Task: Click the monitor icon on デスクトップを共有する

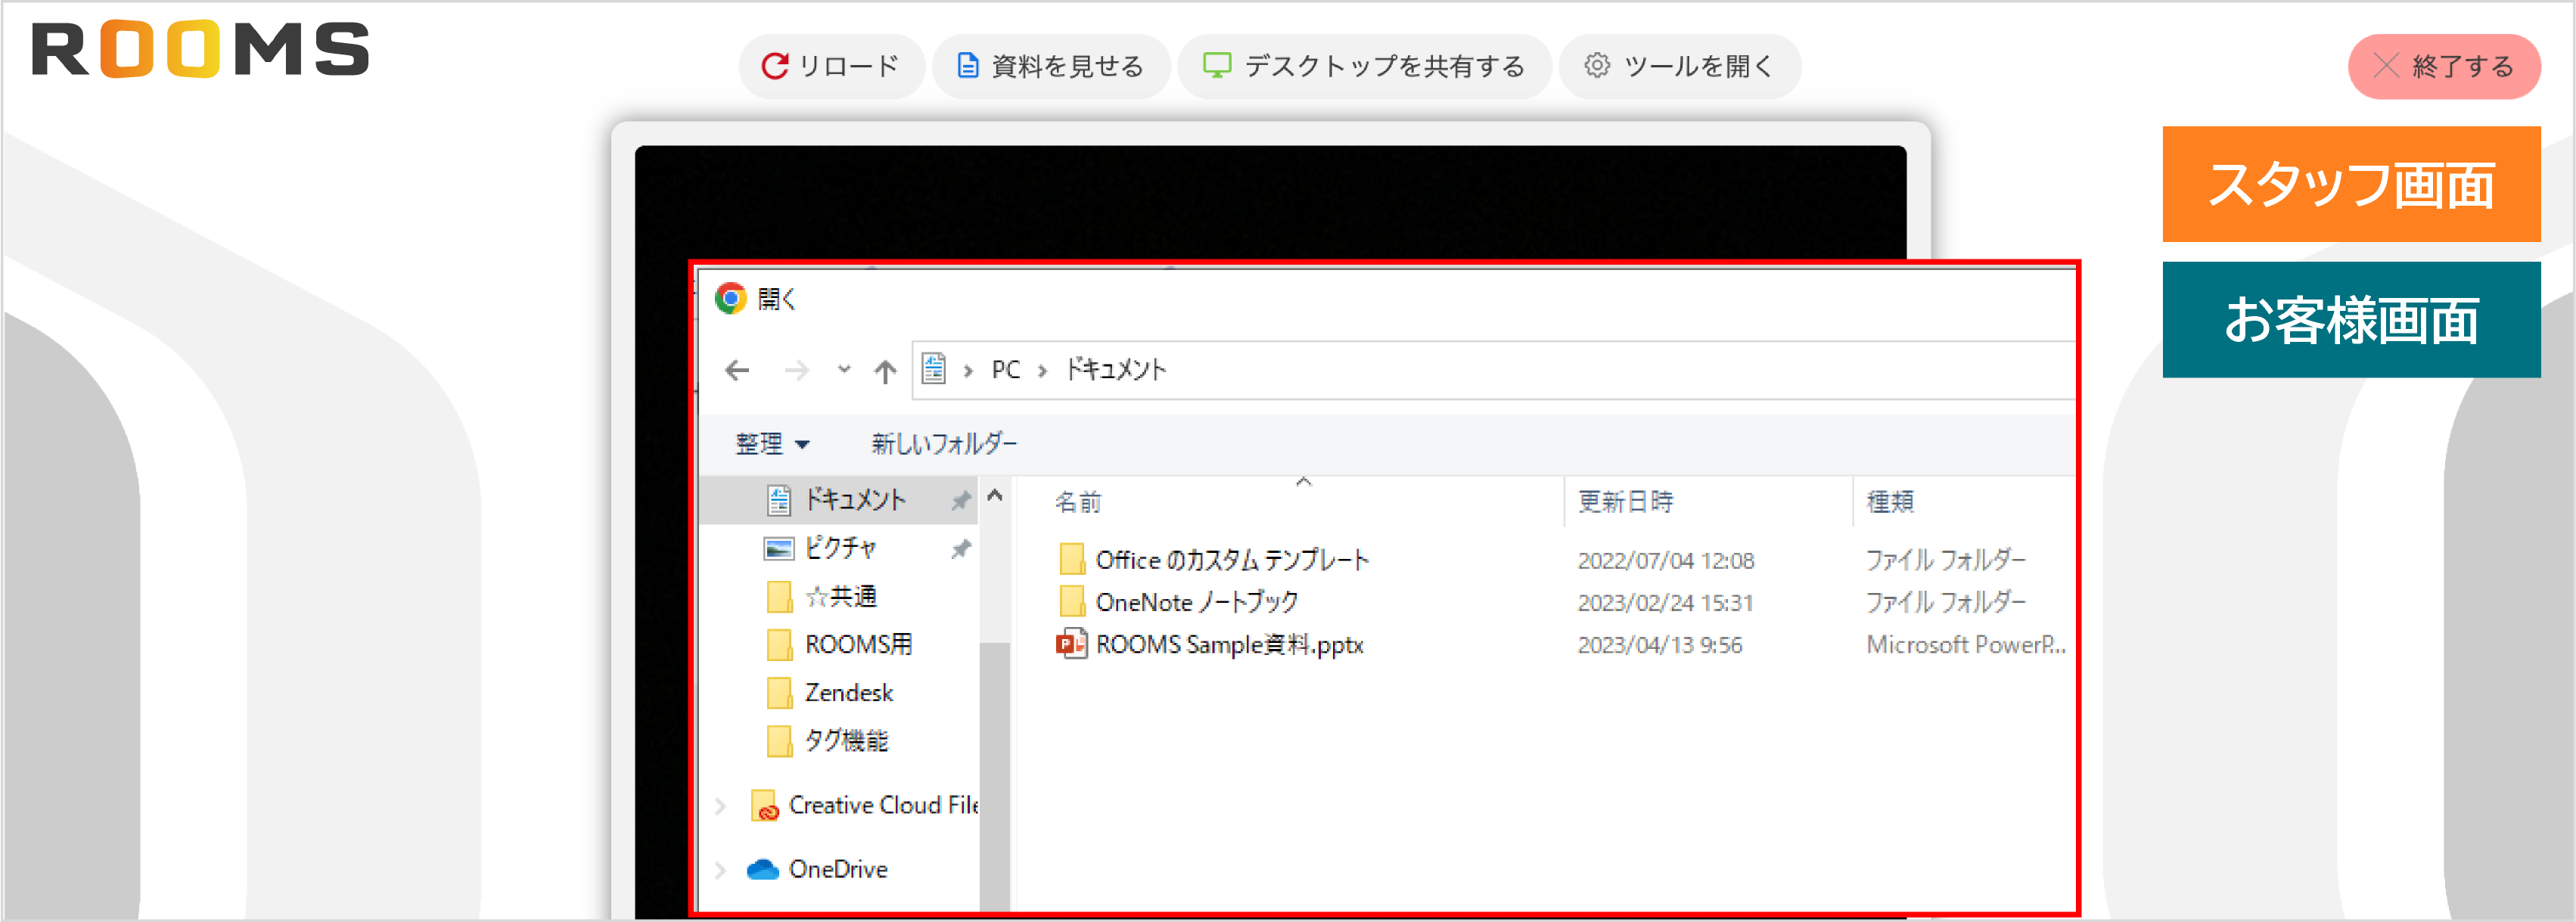Action: 1217,64
